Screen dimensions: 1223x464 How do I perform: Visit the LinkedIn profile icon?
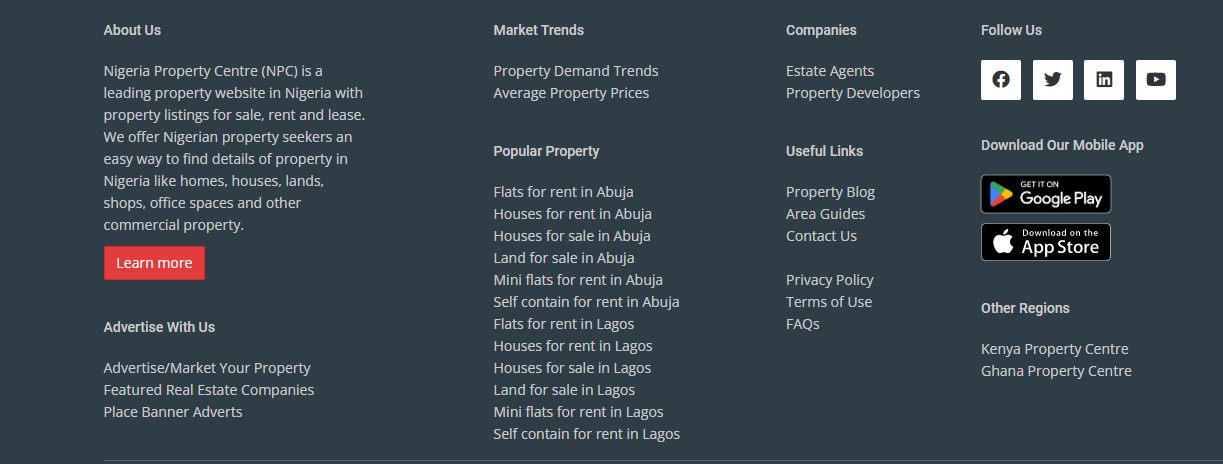coord(1104,80)
